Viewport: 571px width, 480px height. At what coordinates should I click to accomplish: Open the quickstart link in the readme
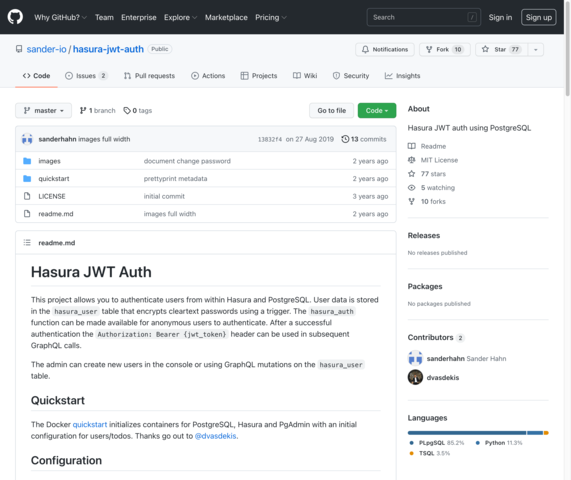click(x=90, y=425)
